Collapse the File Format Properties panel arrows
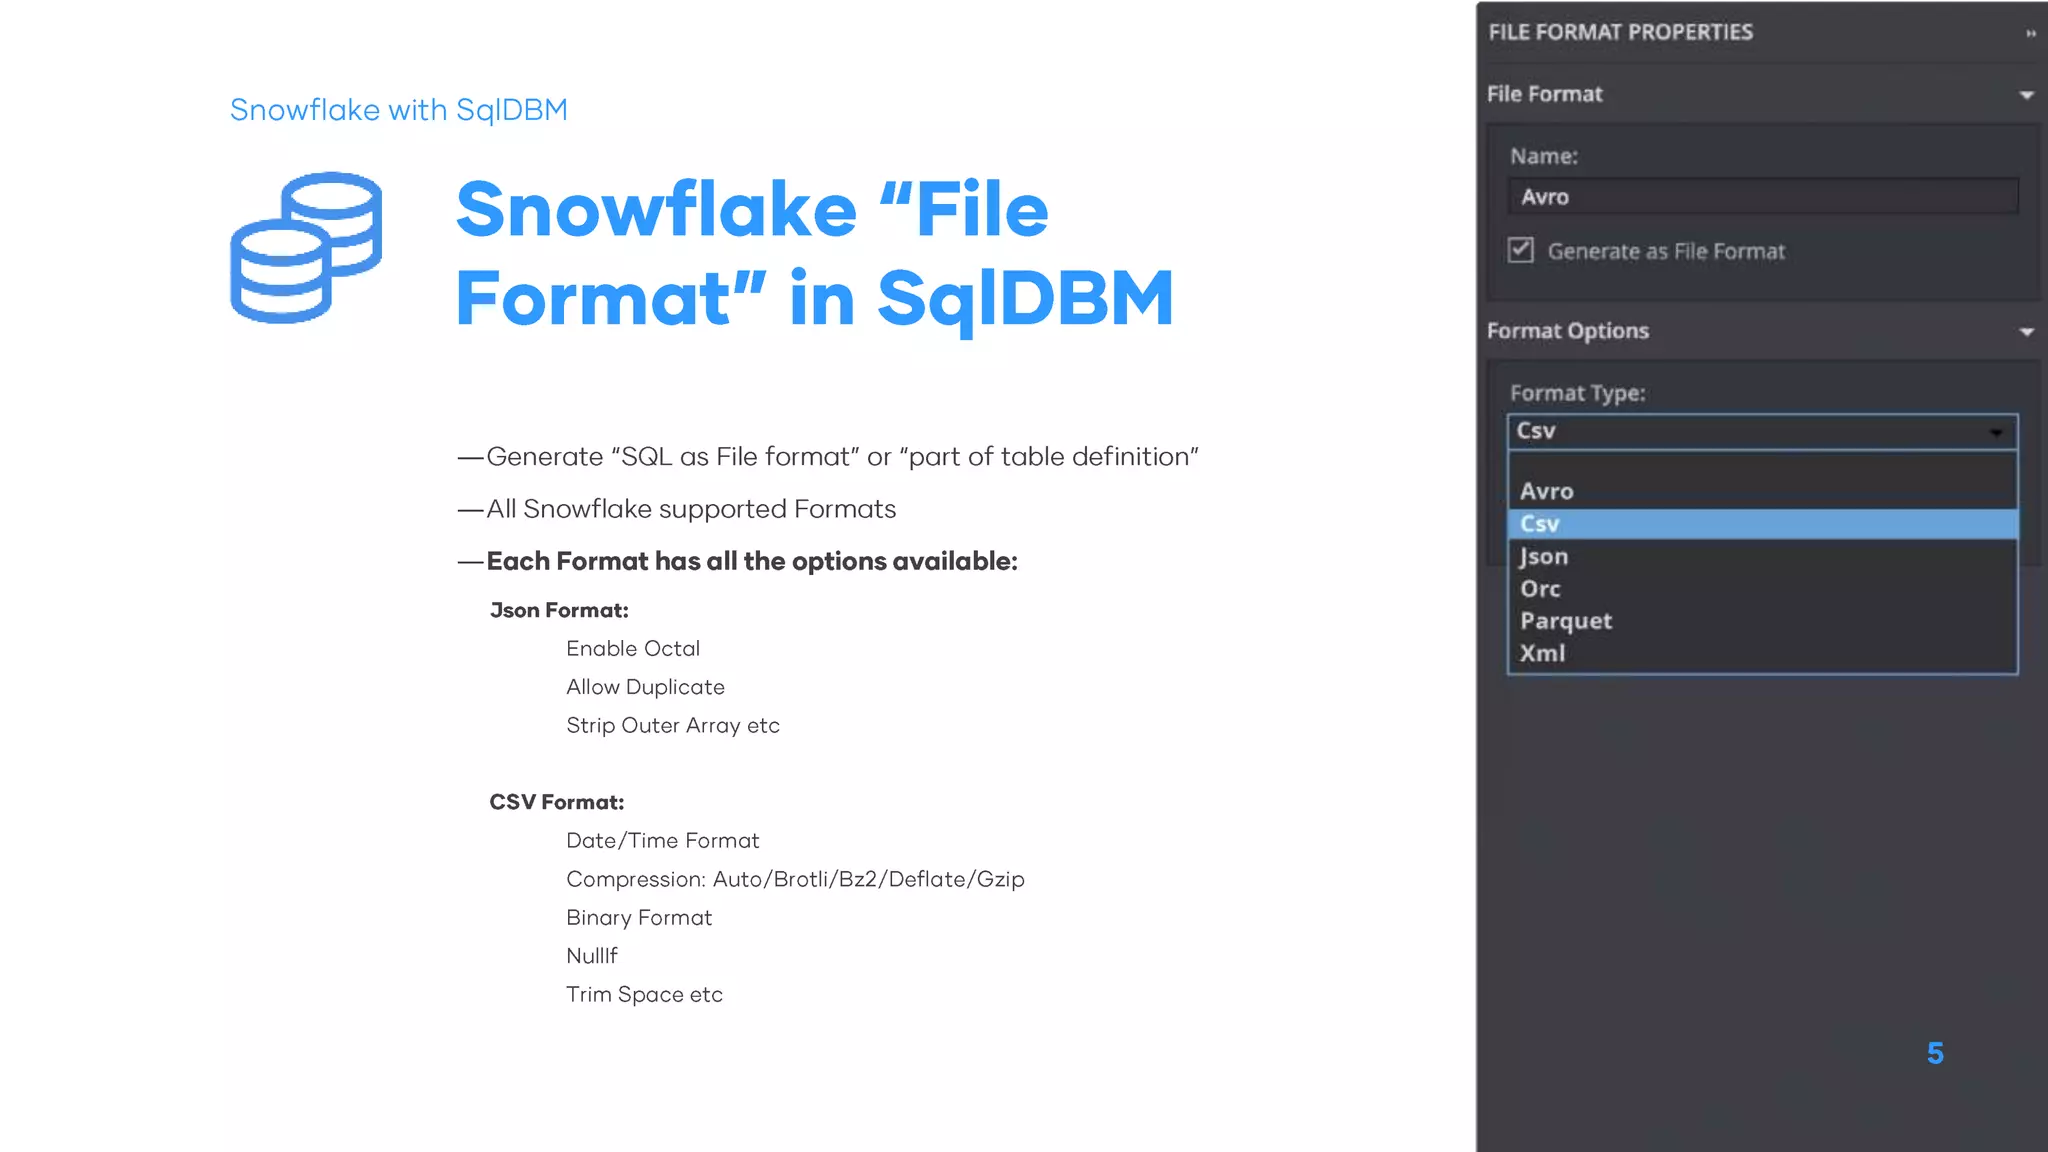 tap(2030, 33)
